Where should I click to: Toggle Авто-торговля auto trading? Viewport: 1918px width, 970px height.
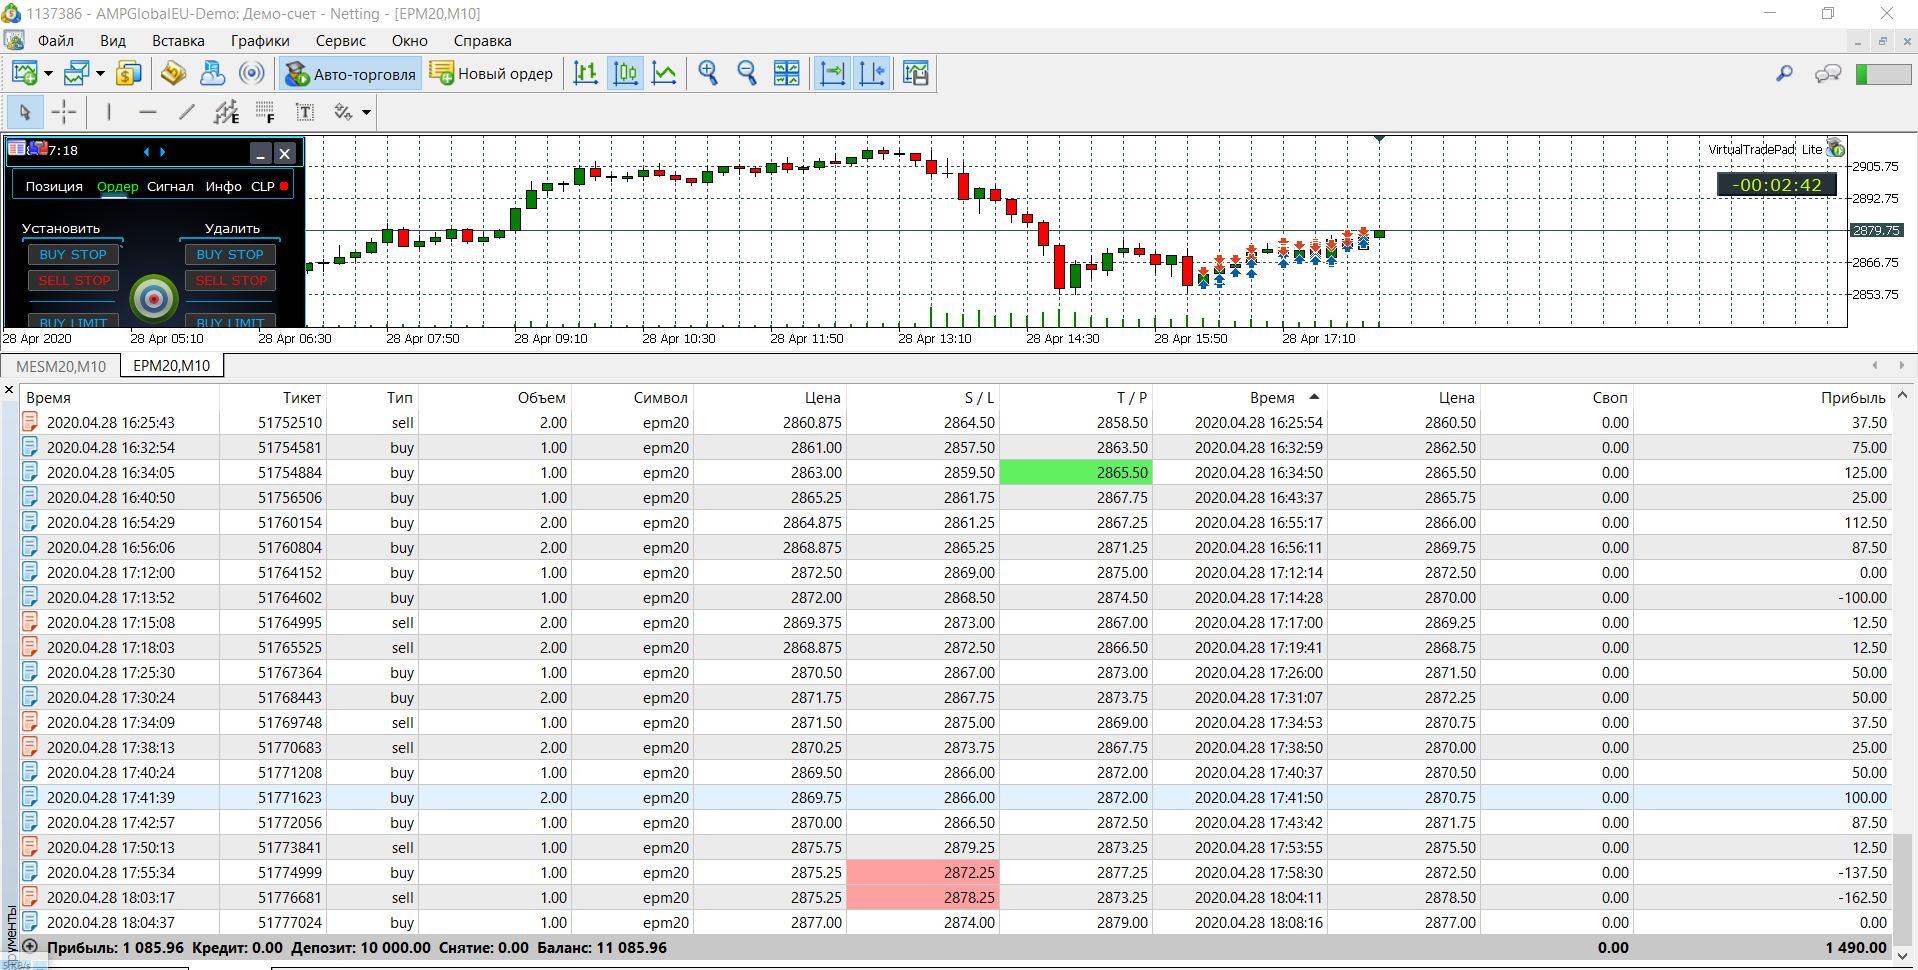[x=350, y=74]
